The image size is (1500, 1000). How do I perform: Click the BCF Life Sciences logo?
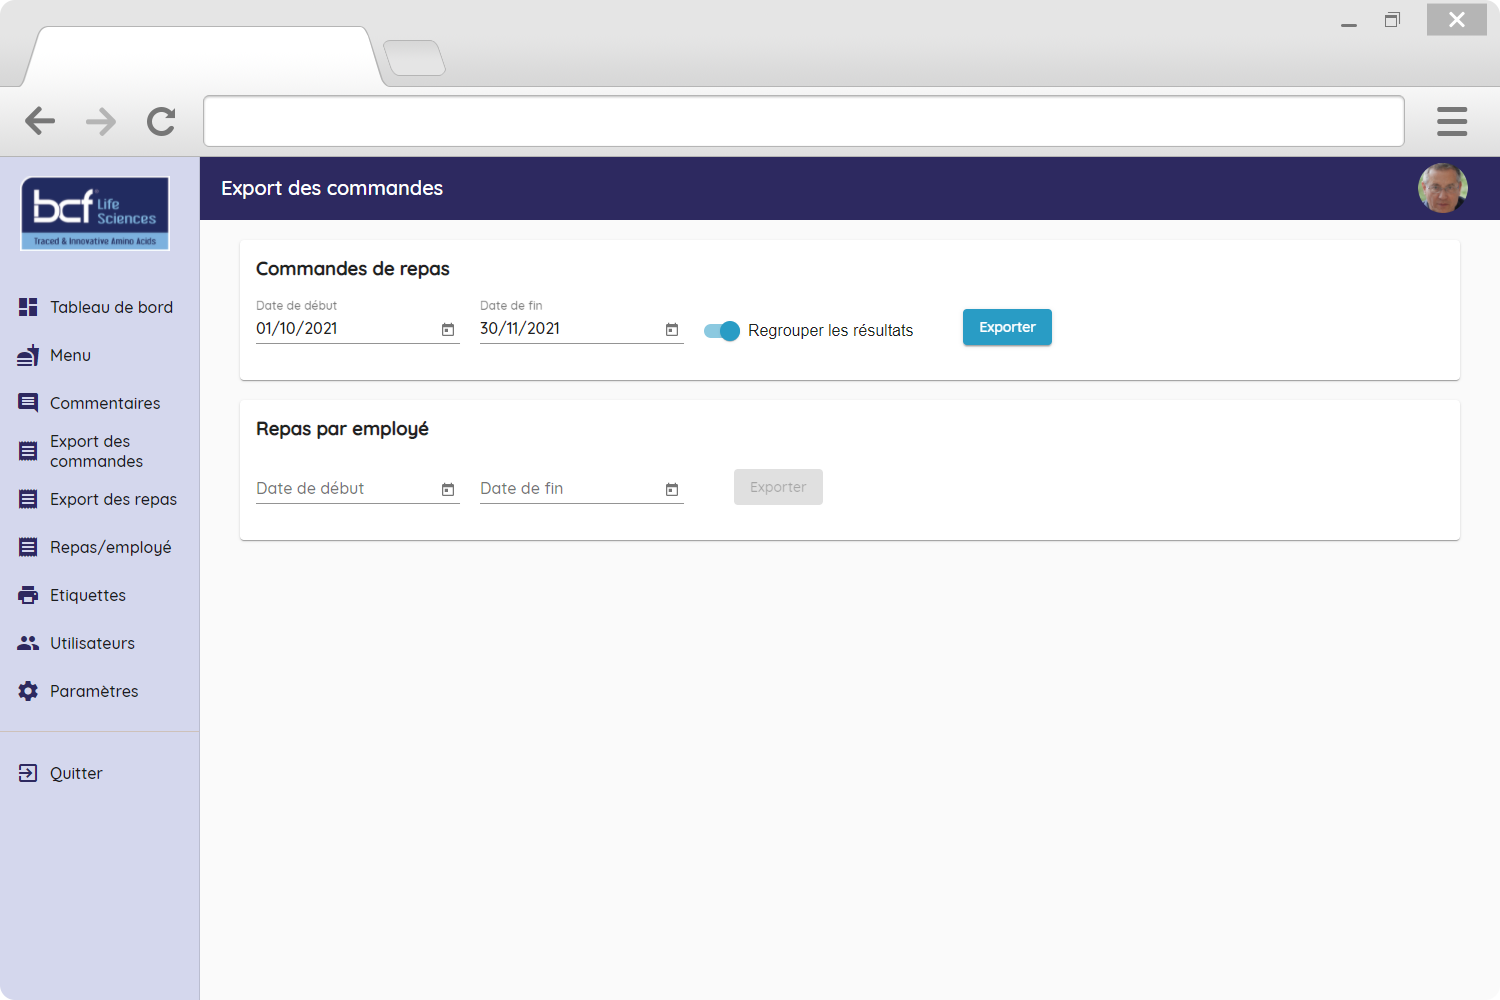pyautogui.click(x=95, y=213)
